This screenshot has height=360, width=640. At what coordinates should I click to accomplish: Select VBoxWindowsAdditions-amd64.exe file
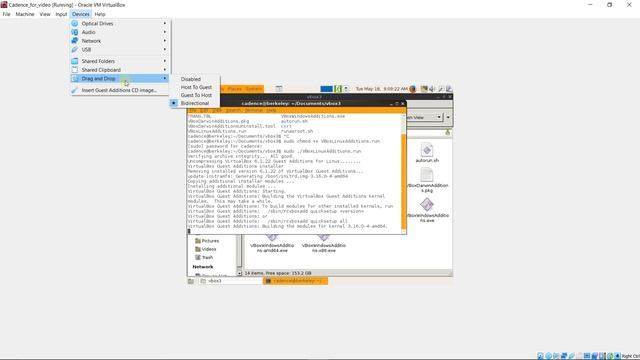click(x=272, y=244)
